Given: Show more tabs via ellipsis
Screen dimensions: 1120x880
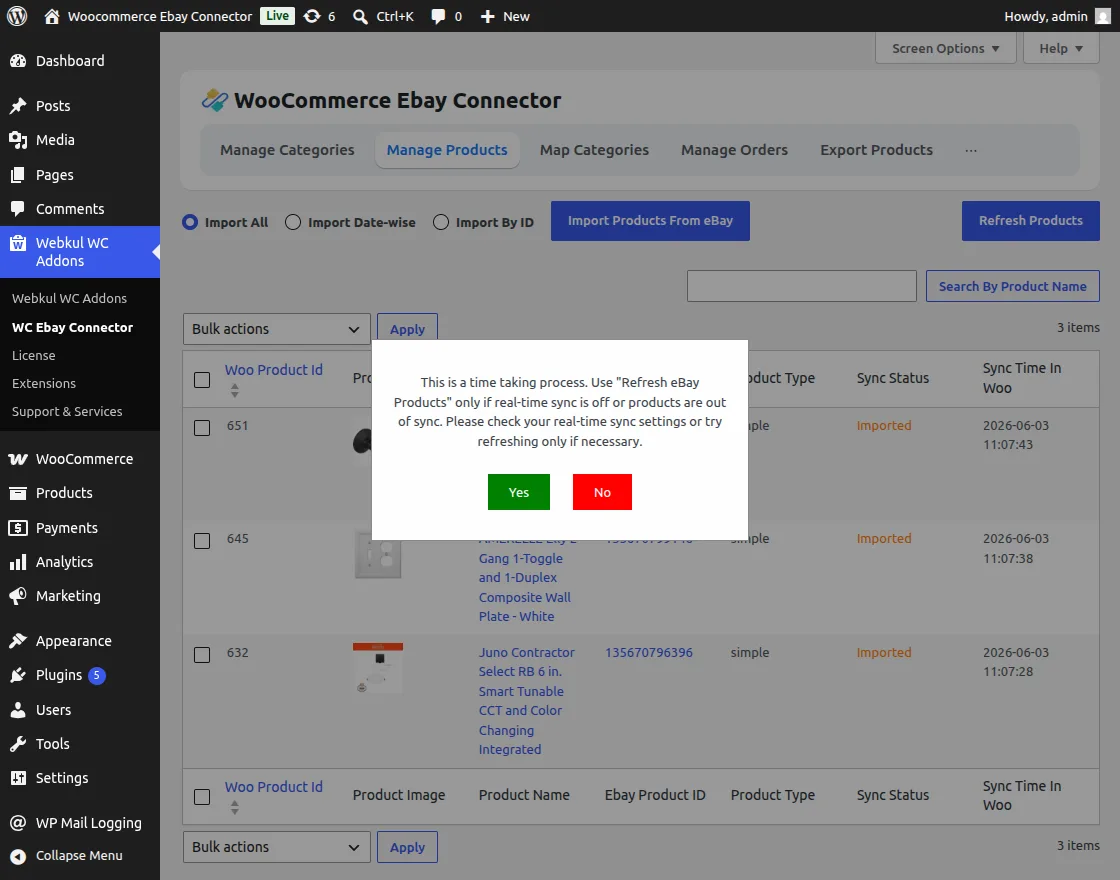Looking at the screenshot, I should coord(971,150).
